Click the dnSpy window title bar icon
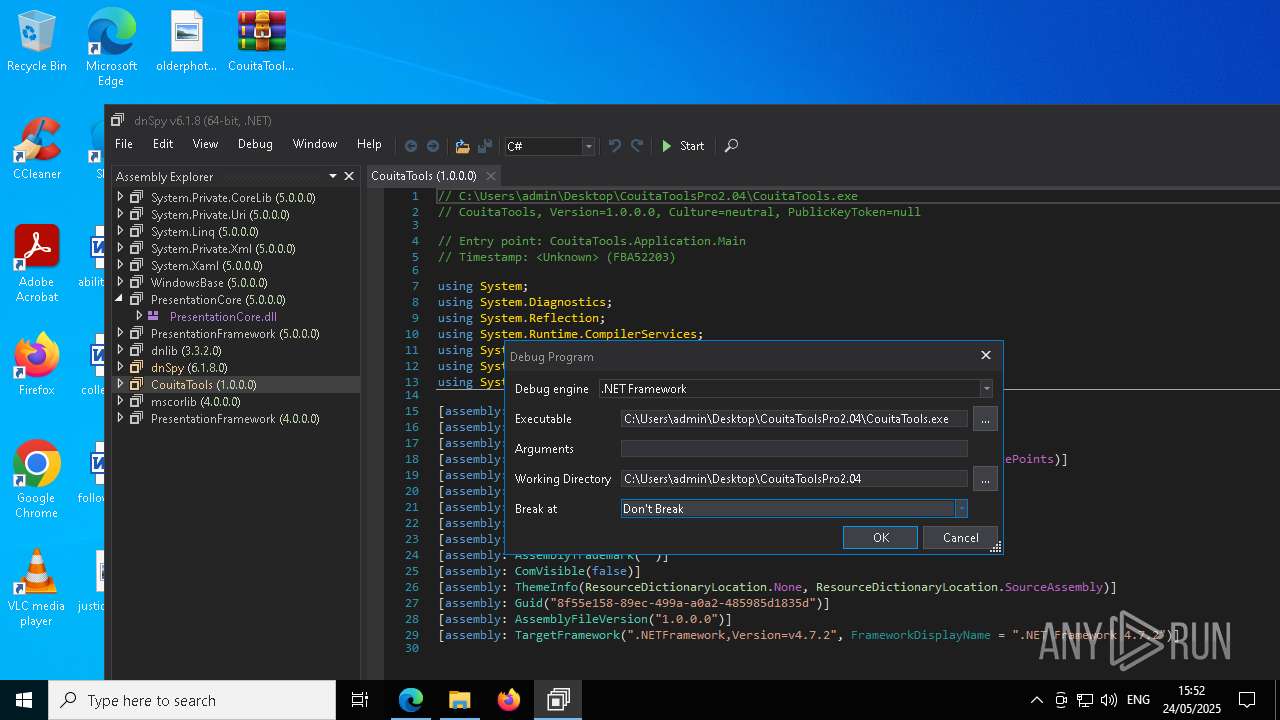 click(x=118, y=120)
